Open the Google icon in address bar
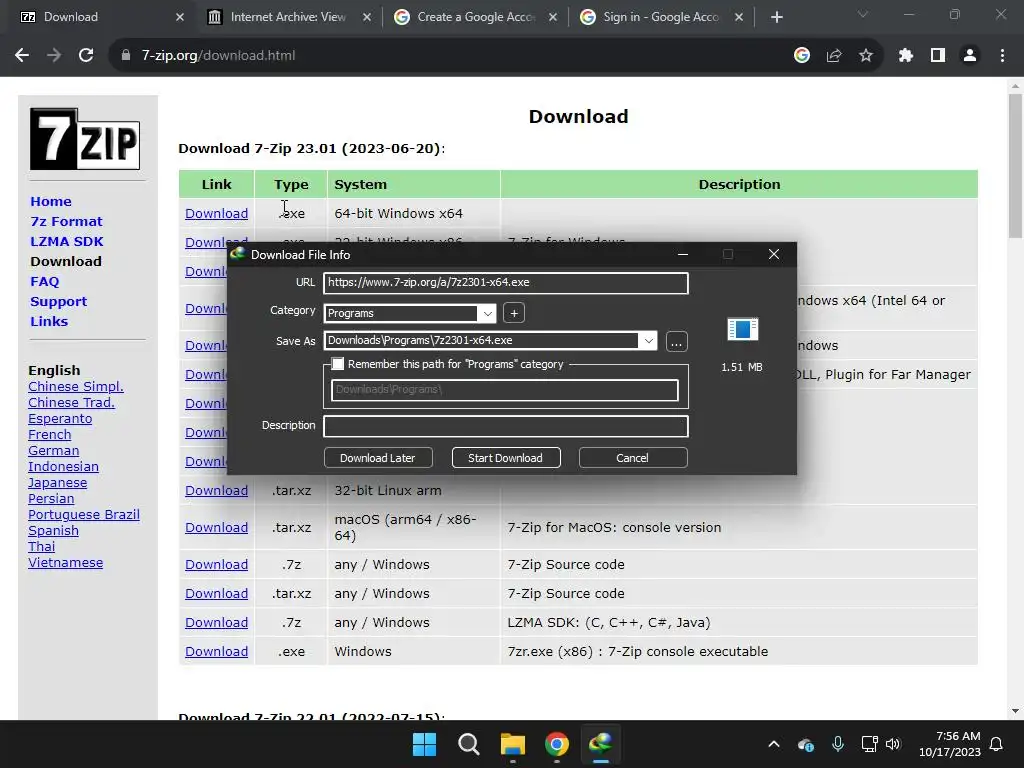The height and width of the screenshot is (768, 1024). coord(802,56)
